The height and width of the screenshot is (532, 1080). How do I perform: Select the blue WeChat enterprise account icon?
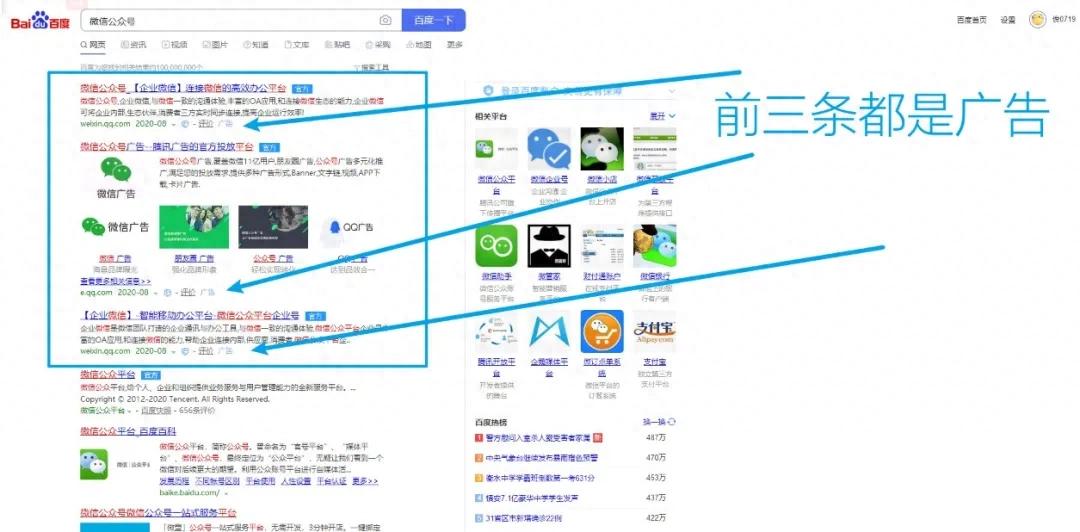[x=549, y=149]
